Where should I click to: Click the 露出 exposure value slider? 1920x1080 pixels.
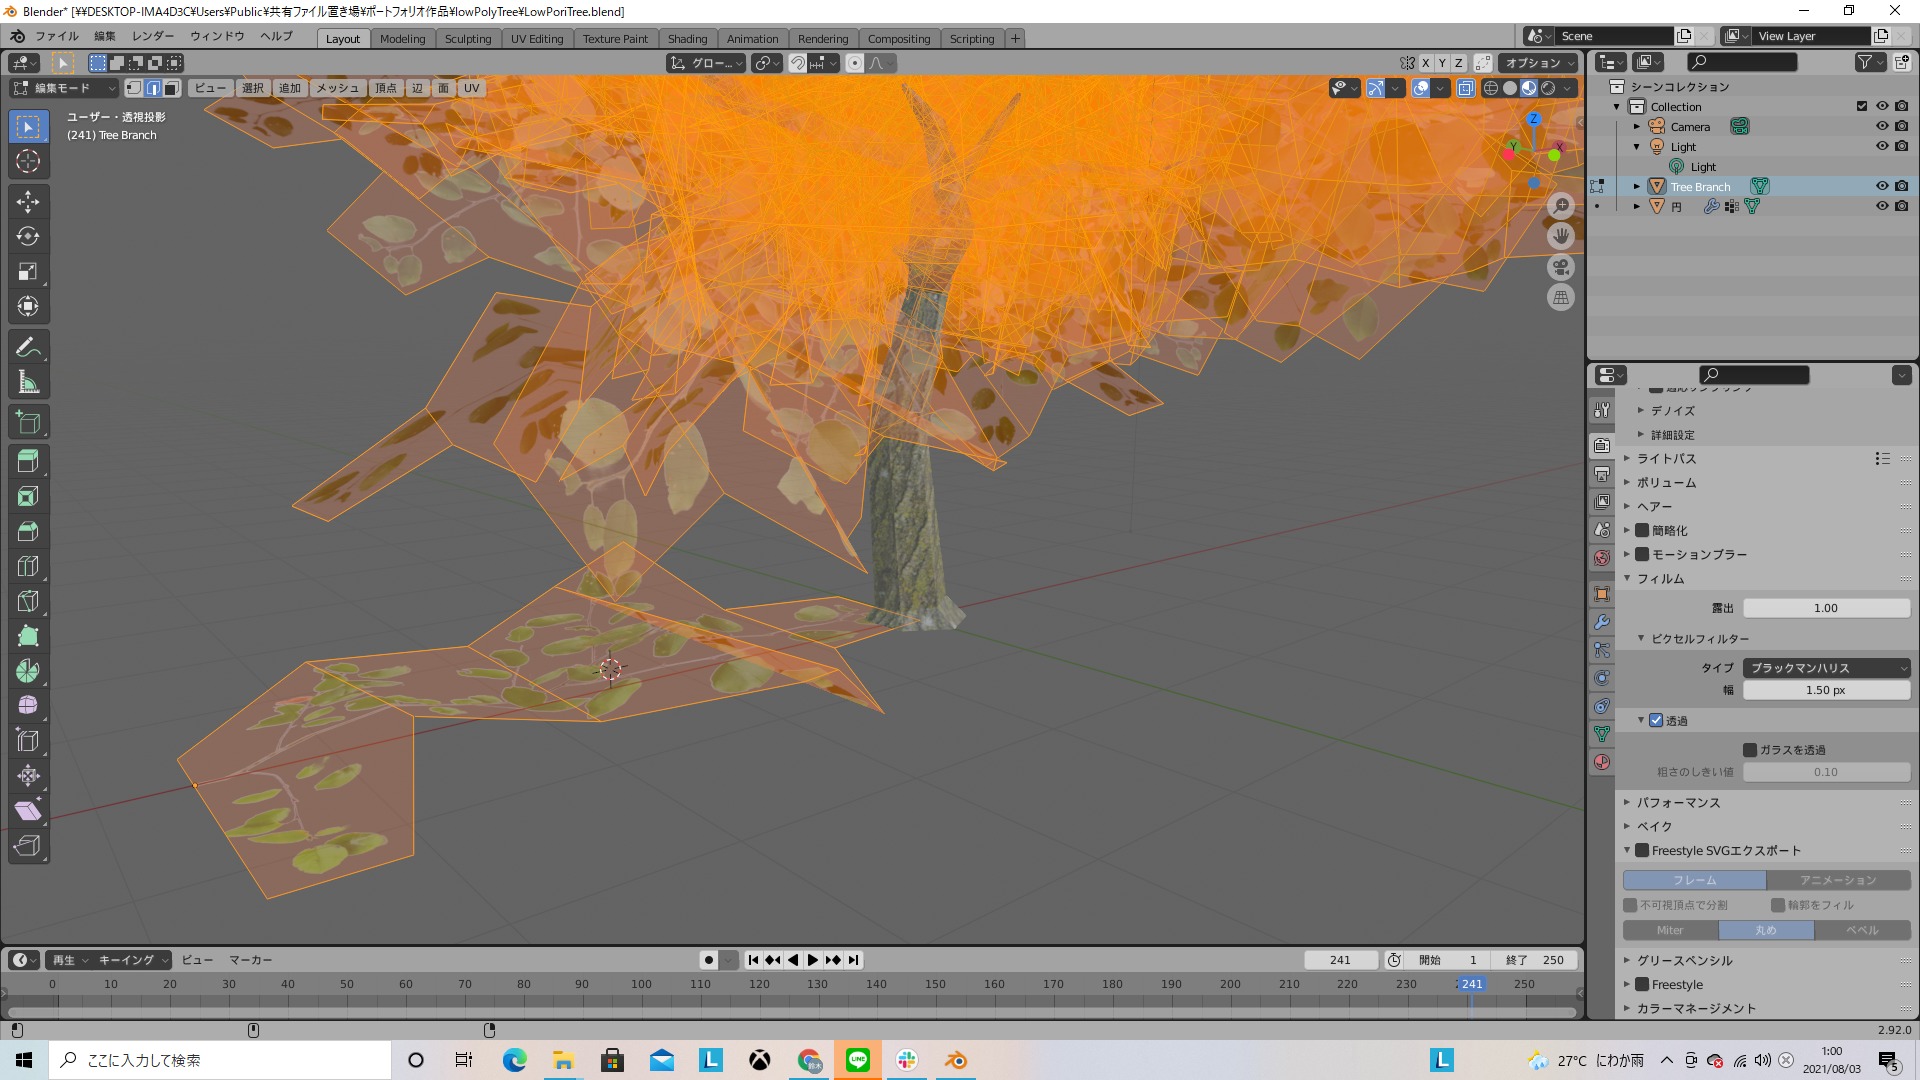coord(1826,608)
